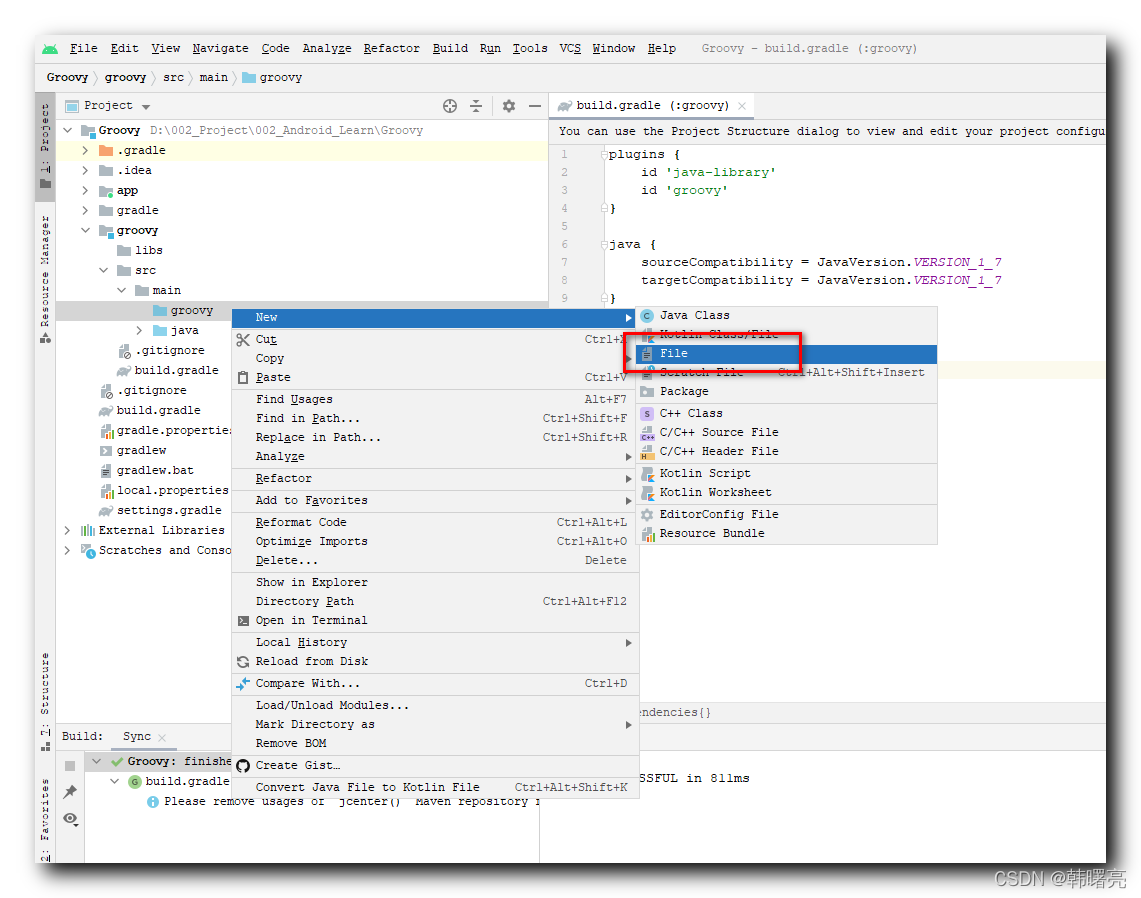Choose Copy in the context menu
This screenshot has height=898, width=1141.
pyautogui.click(x=435, y=359)
